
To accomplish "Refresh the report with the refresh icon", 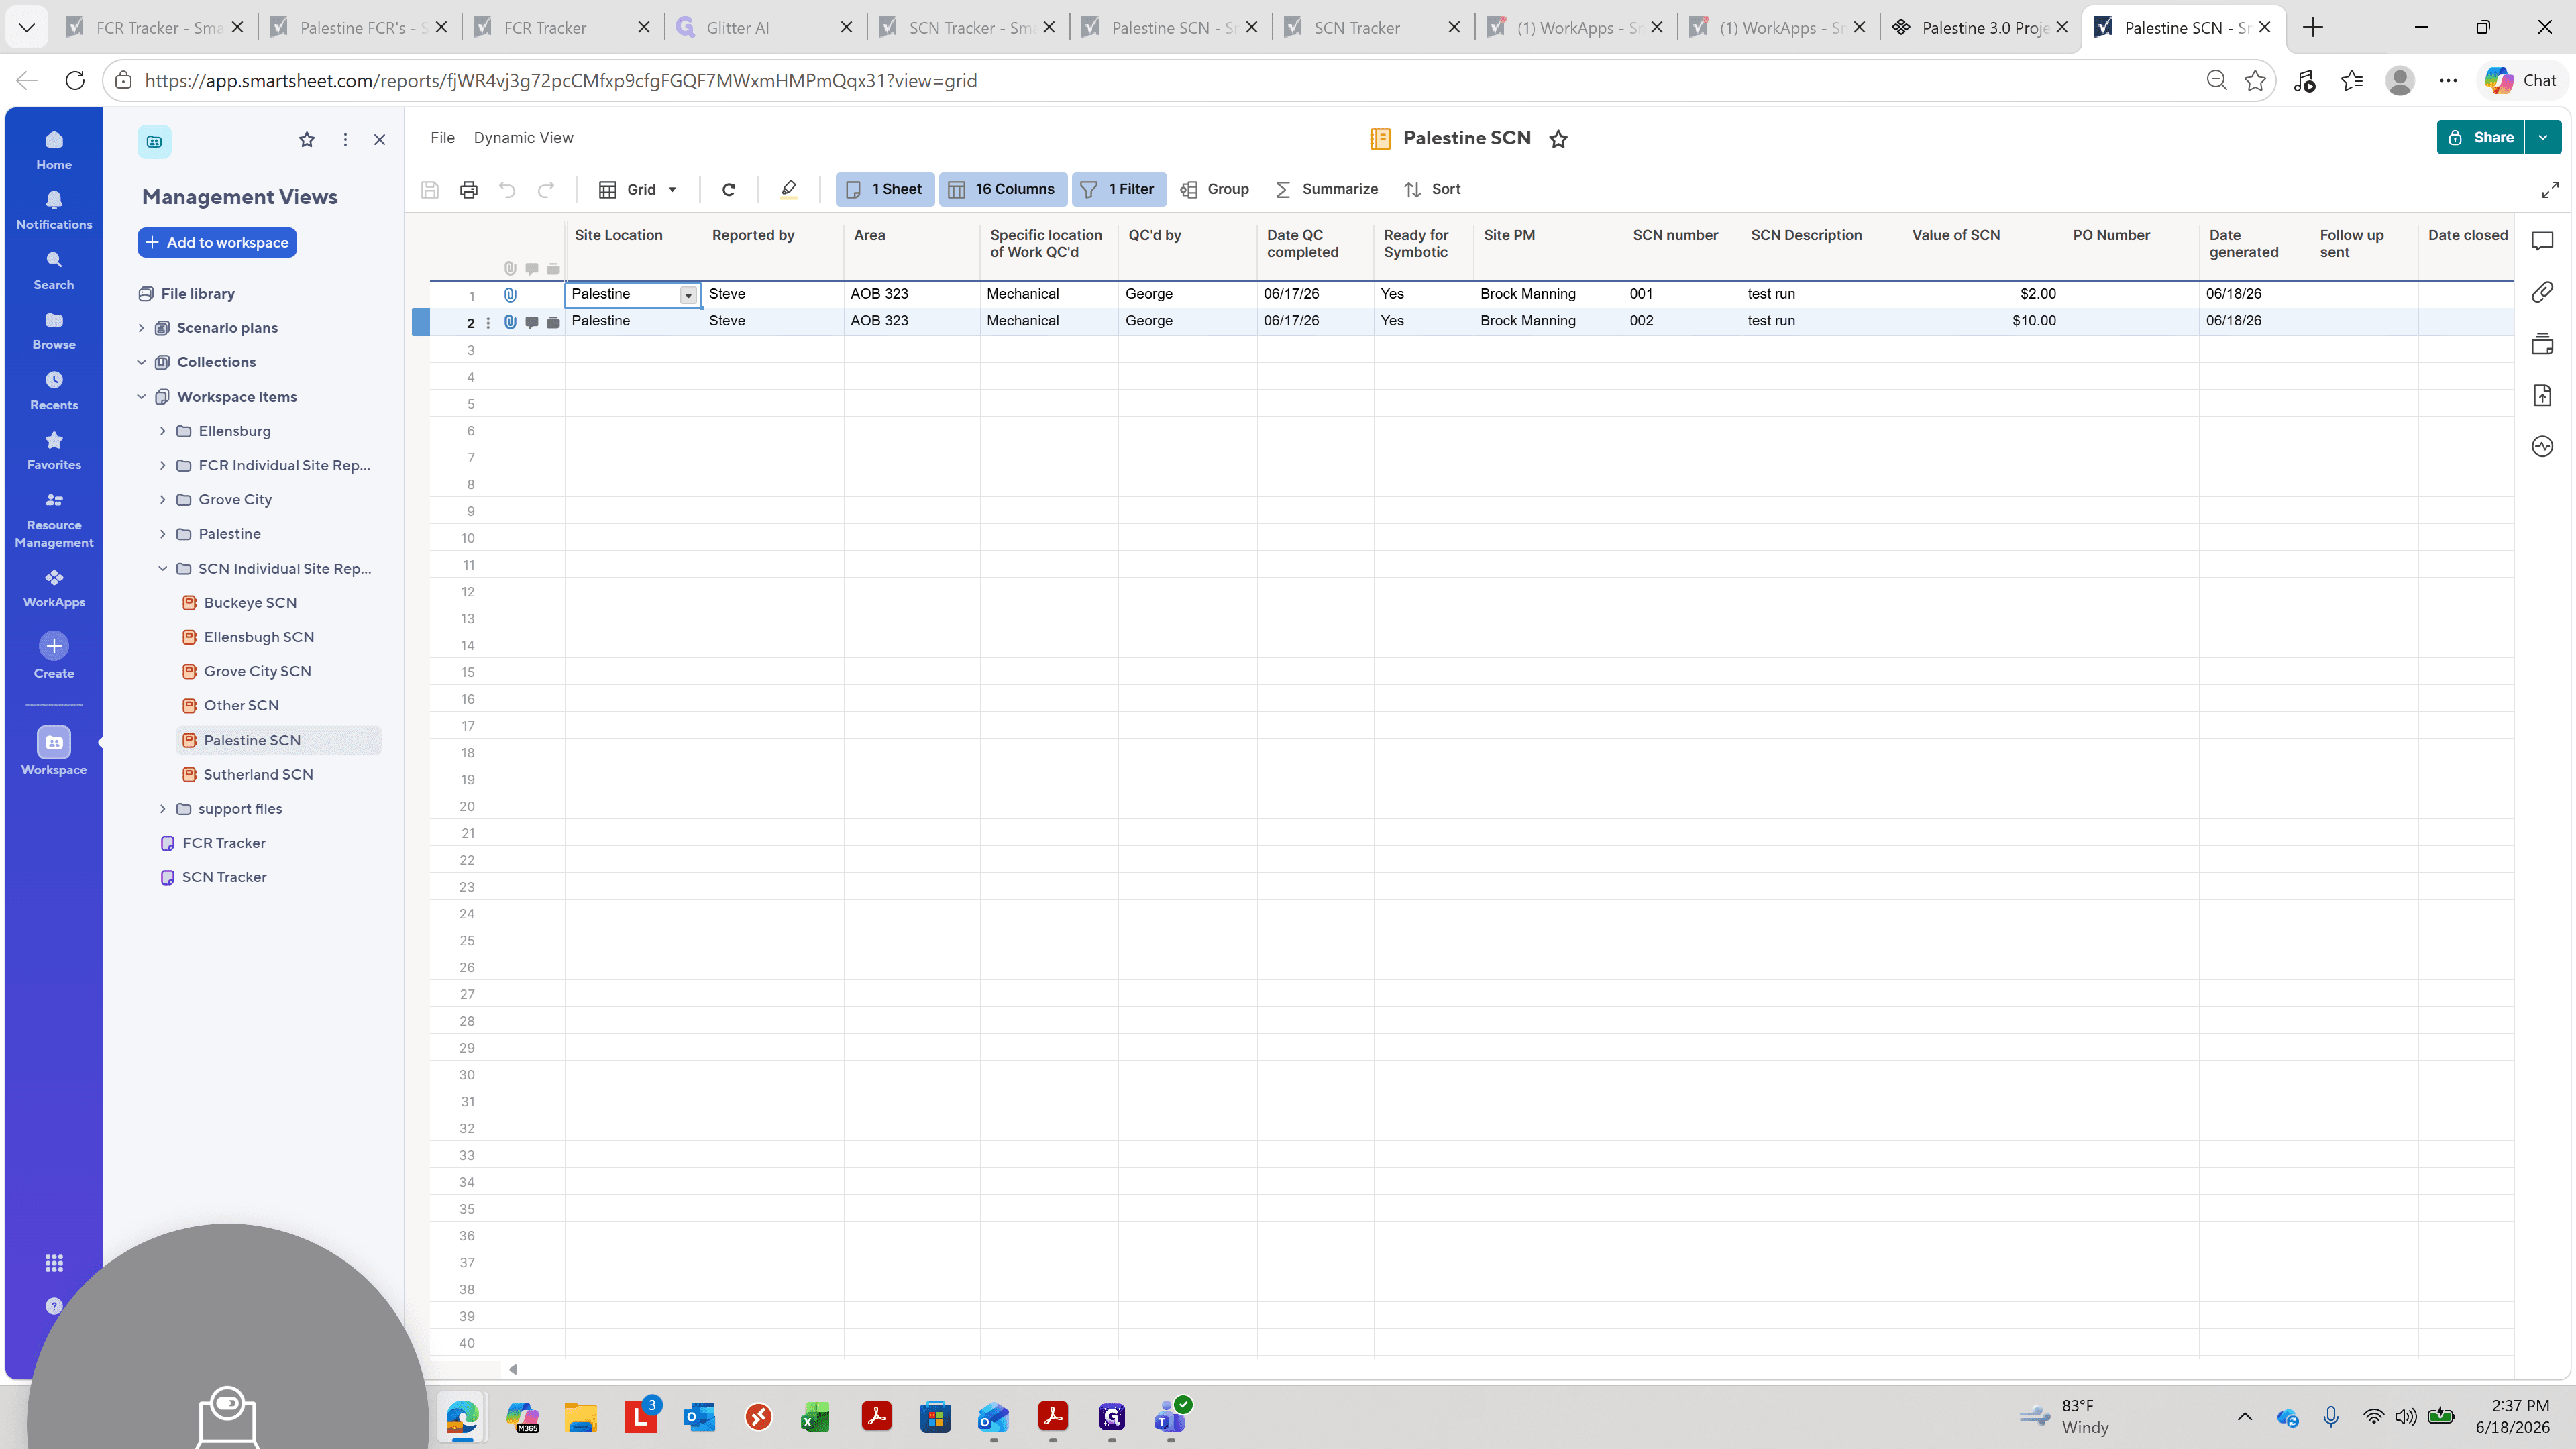I will pos(729,189).
